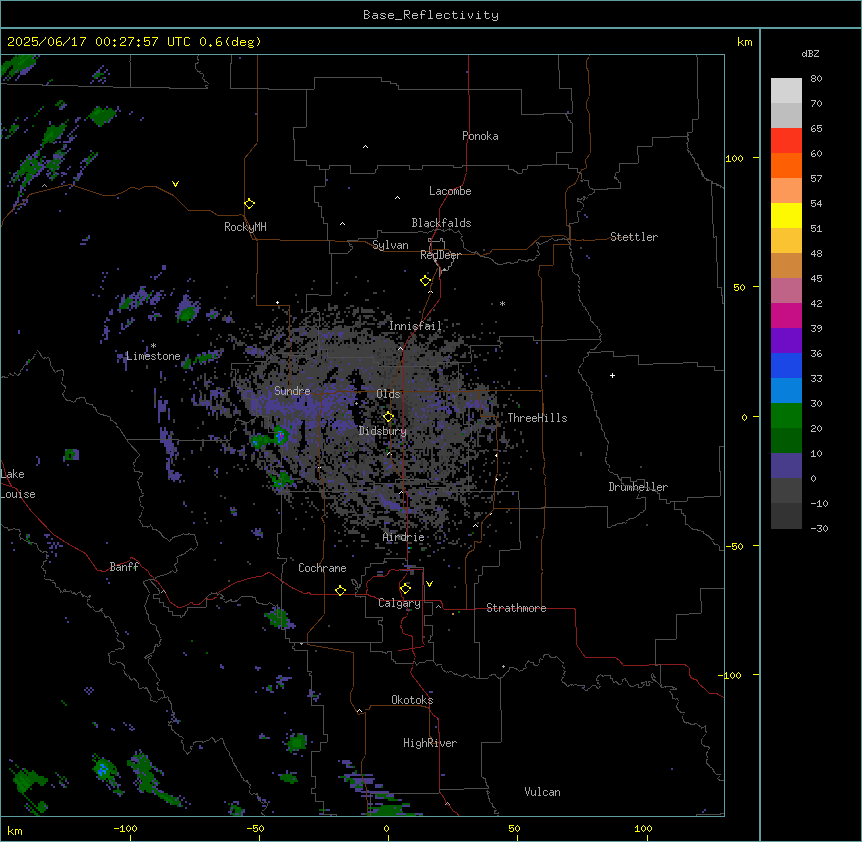The image size is (862, 842).
Task: Click the Calgary city label
Action: (399, 603)
